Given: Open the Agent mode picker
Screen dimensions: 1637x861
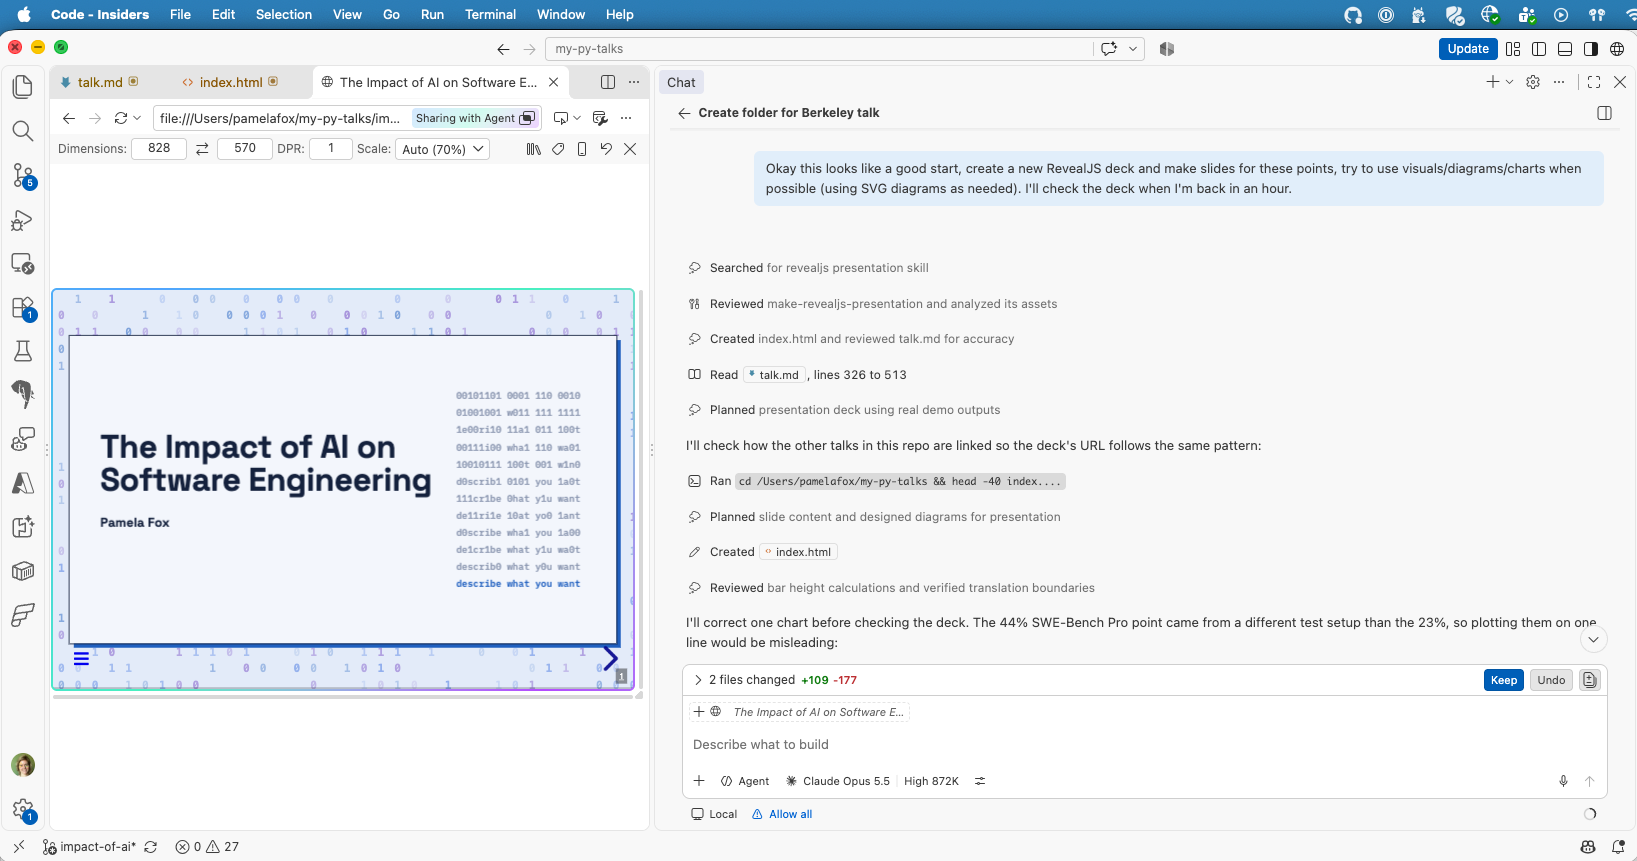Looking at the screenshot, I should click(x=745, y=781).
